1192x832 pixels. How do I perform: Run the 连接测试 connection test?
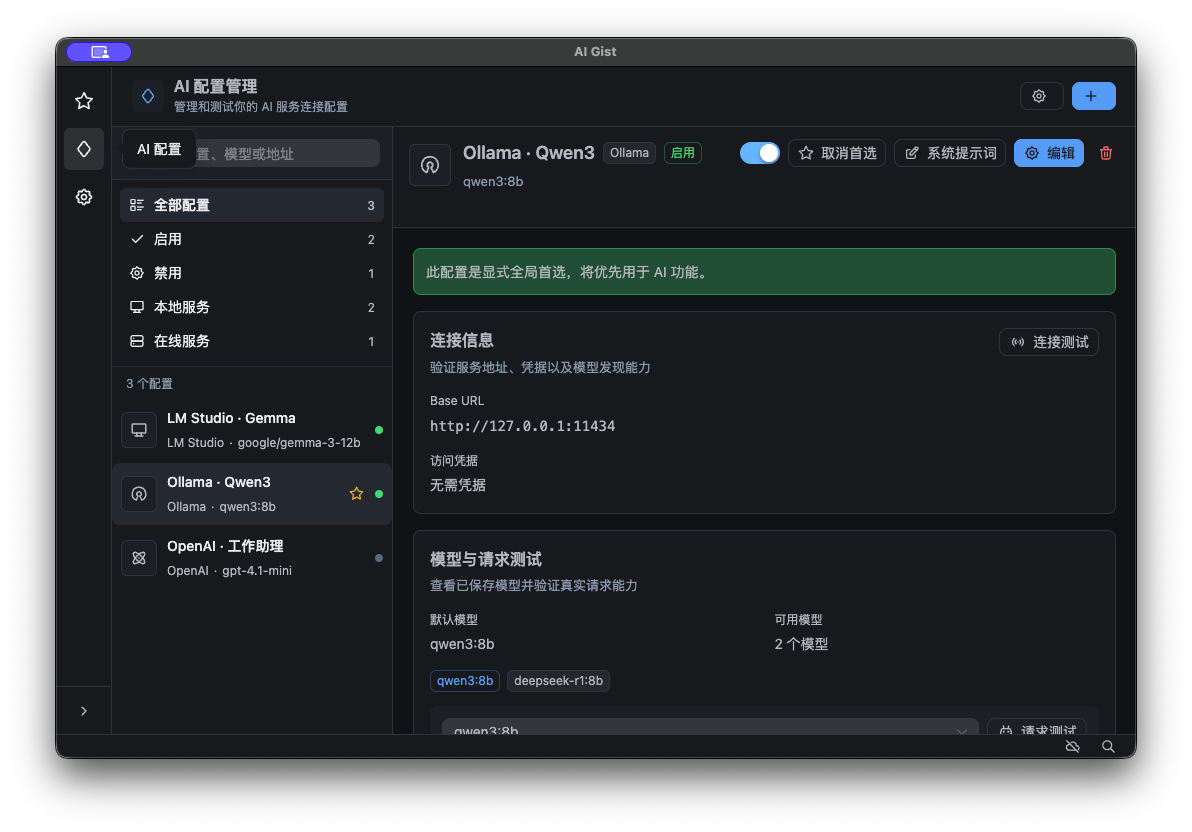tap(1048, 342)
